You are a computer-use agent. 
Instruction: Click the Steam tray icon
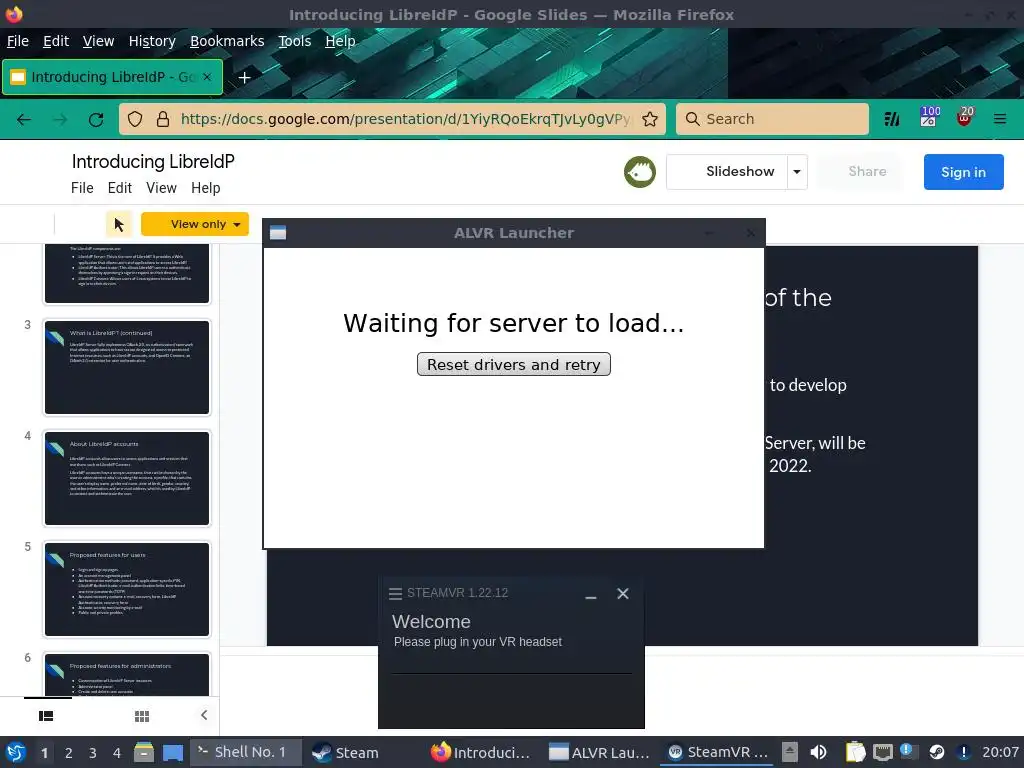937,752
